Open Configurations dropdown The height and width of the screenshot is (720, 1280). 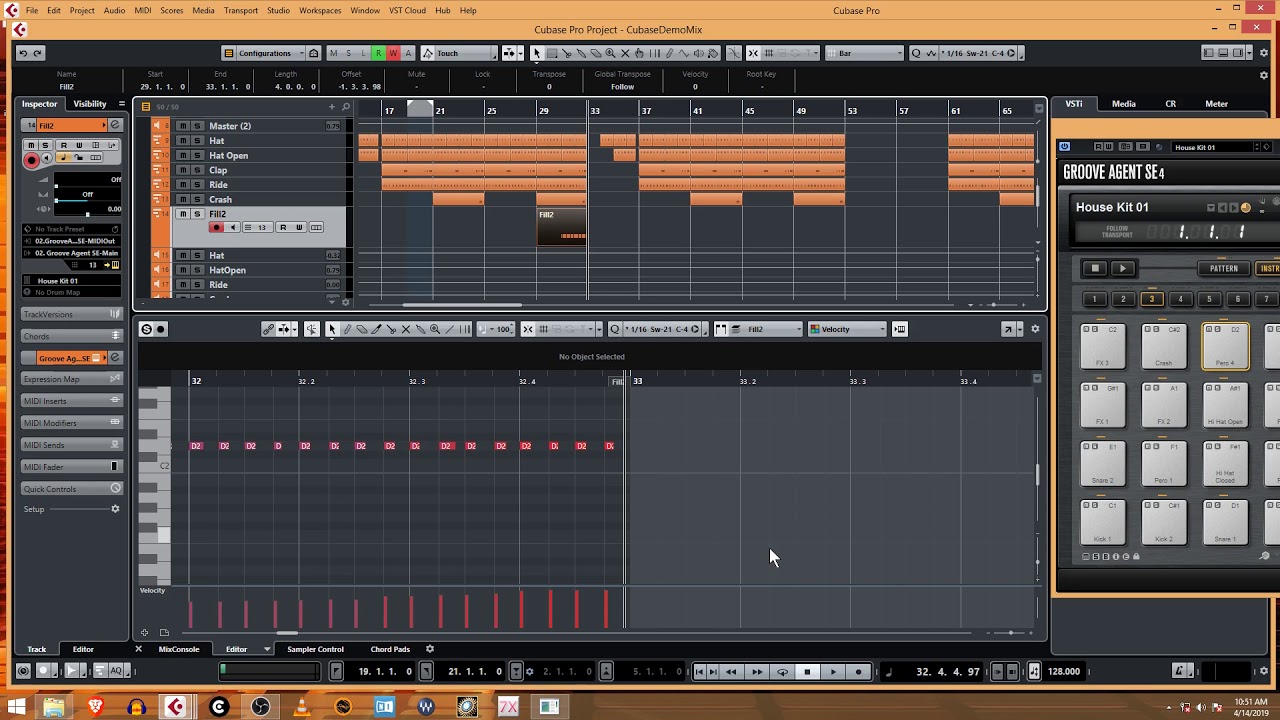pyautogui.click(x=261, y=53)
